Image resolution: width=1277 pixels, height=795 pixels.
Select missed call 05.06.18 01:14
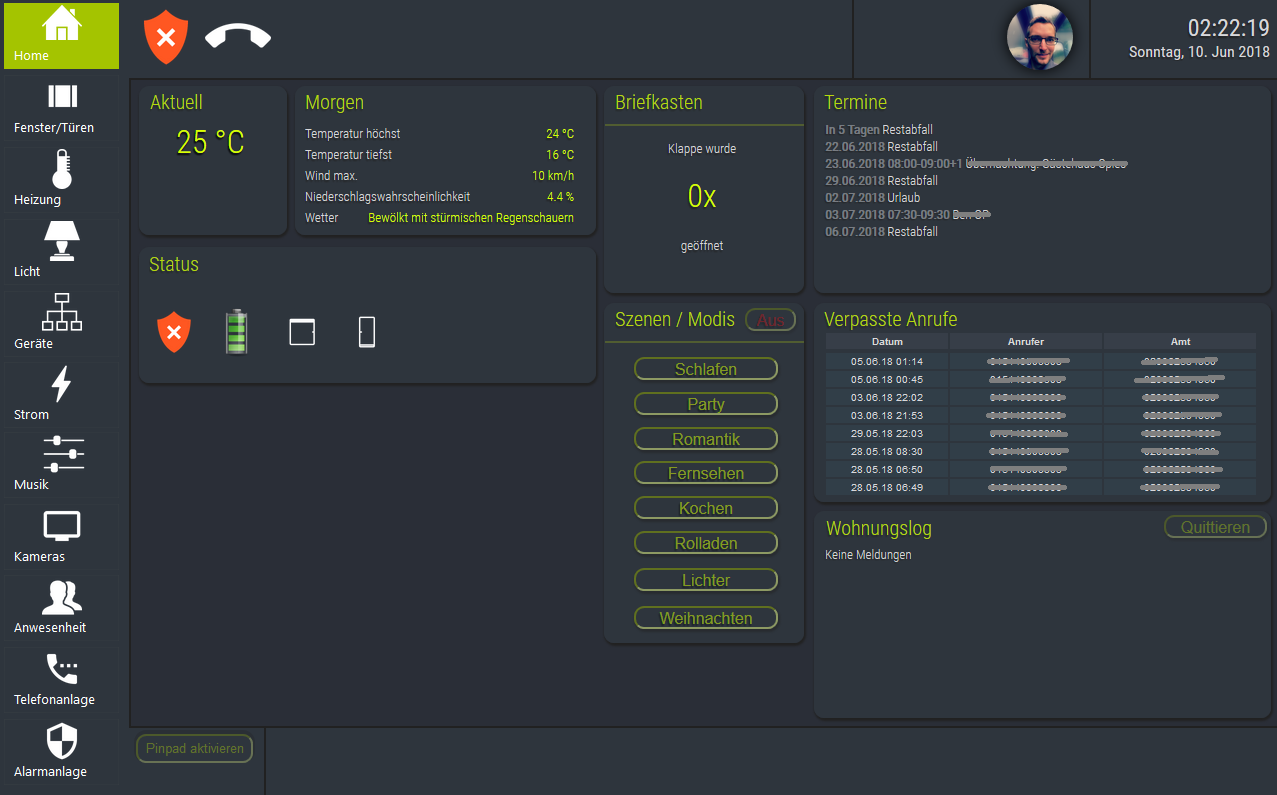(1041, 361)
